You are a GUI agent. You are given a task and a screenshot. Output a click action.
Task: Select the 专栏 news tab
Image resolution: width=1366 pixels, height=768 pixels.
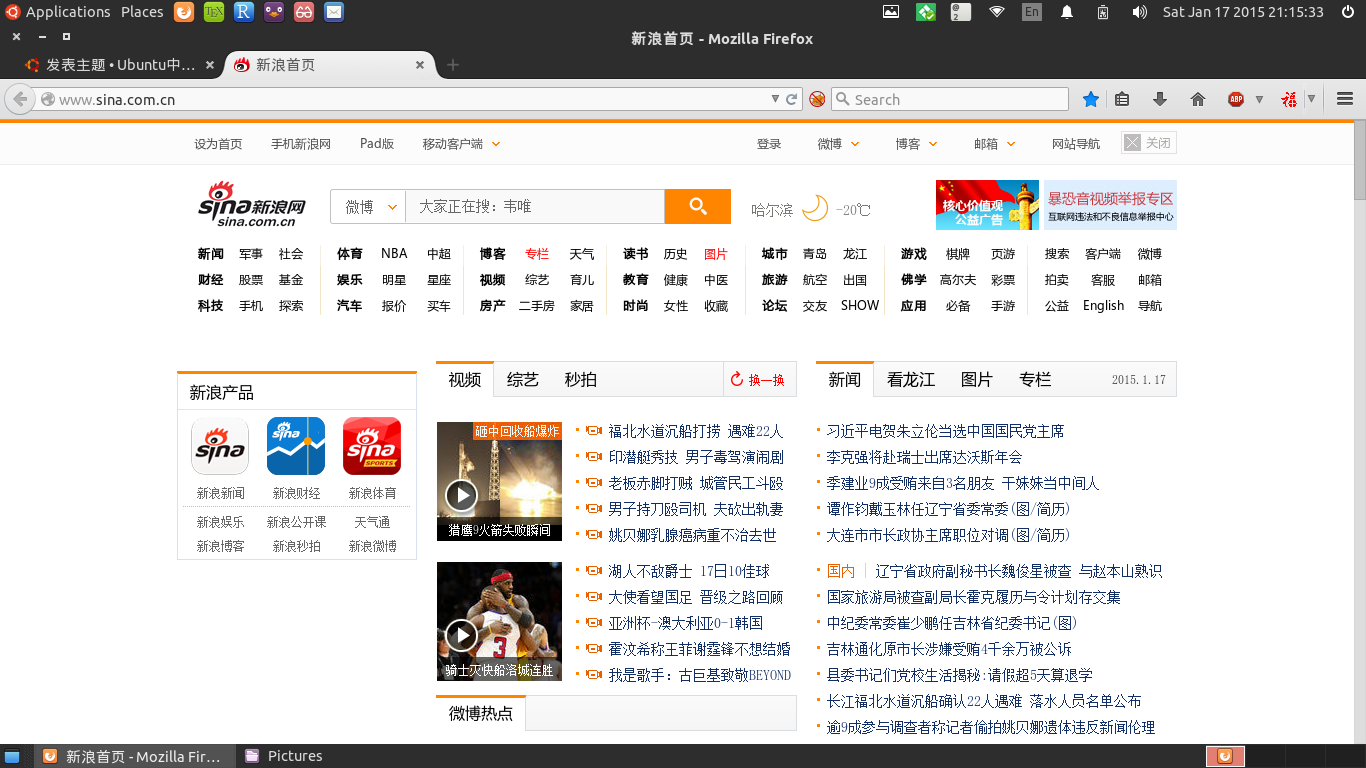(1035, 380)
